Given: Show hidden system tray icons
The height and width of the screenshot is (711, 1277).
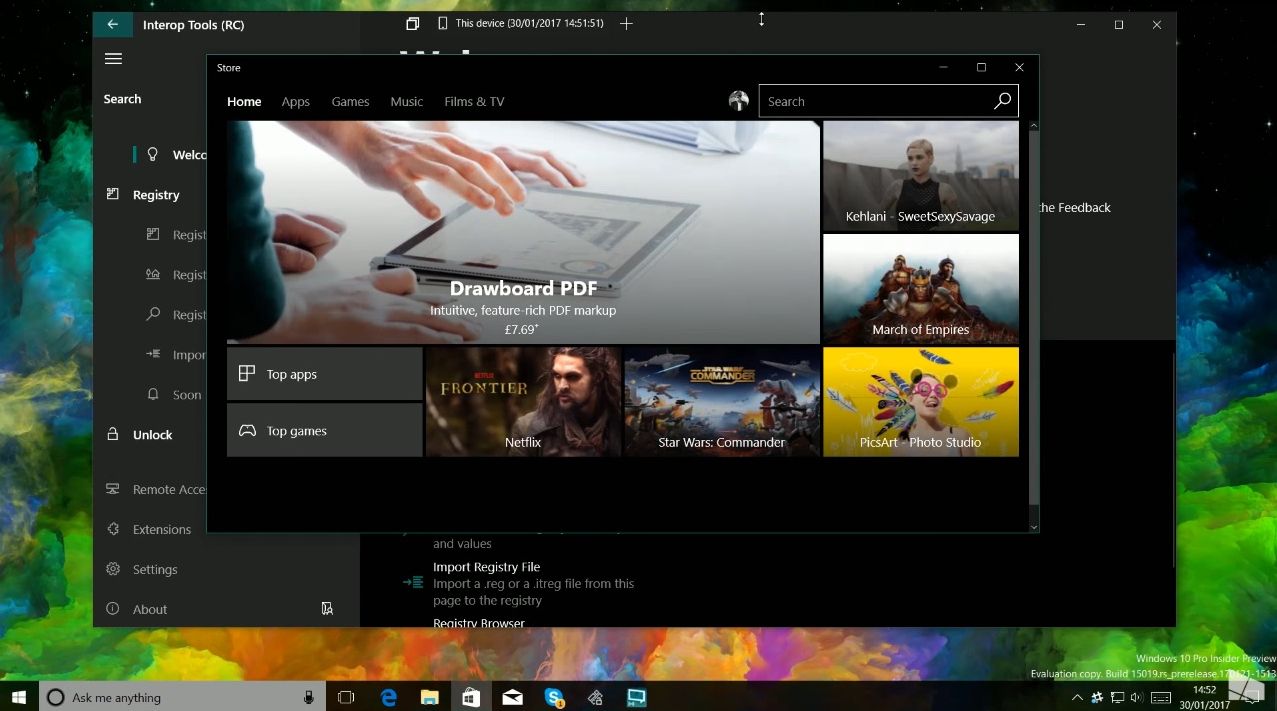Looking at the screenshot, I should pyautogui.click(x=1077, y=697).
